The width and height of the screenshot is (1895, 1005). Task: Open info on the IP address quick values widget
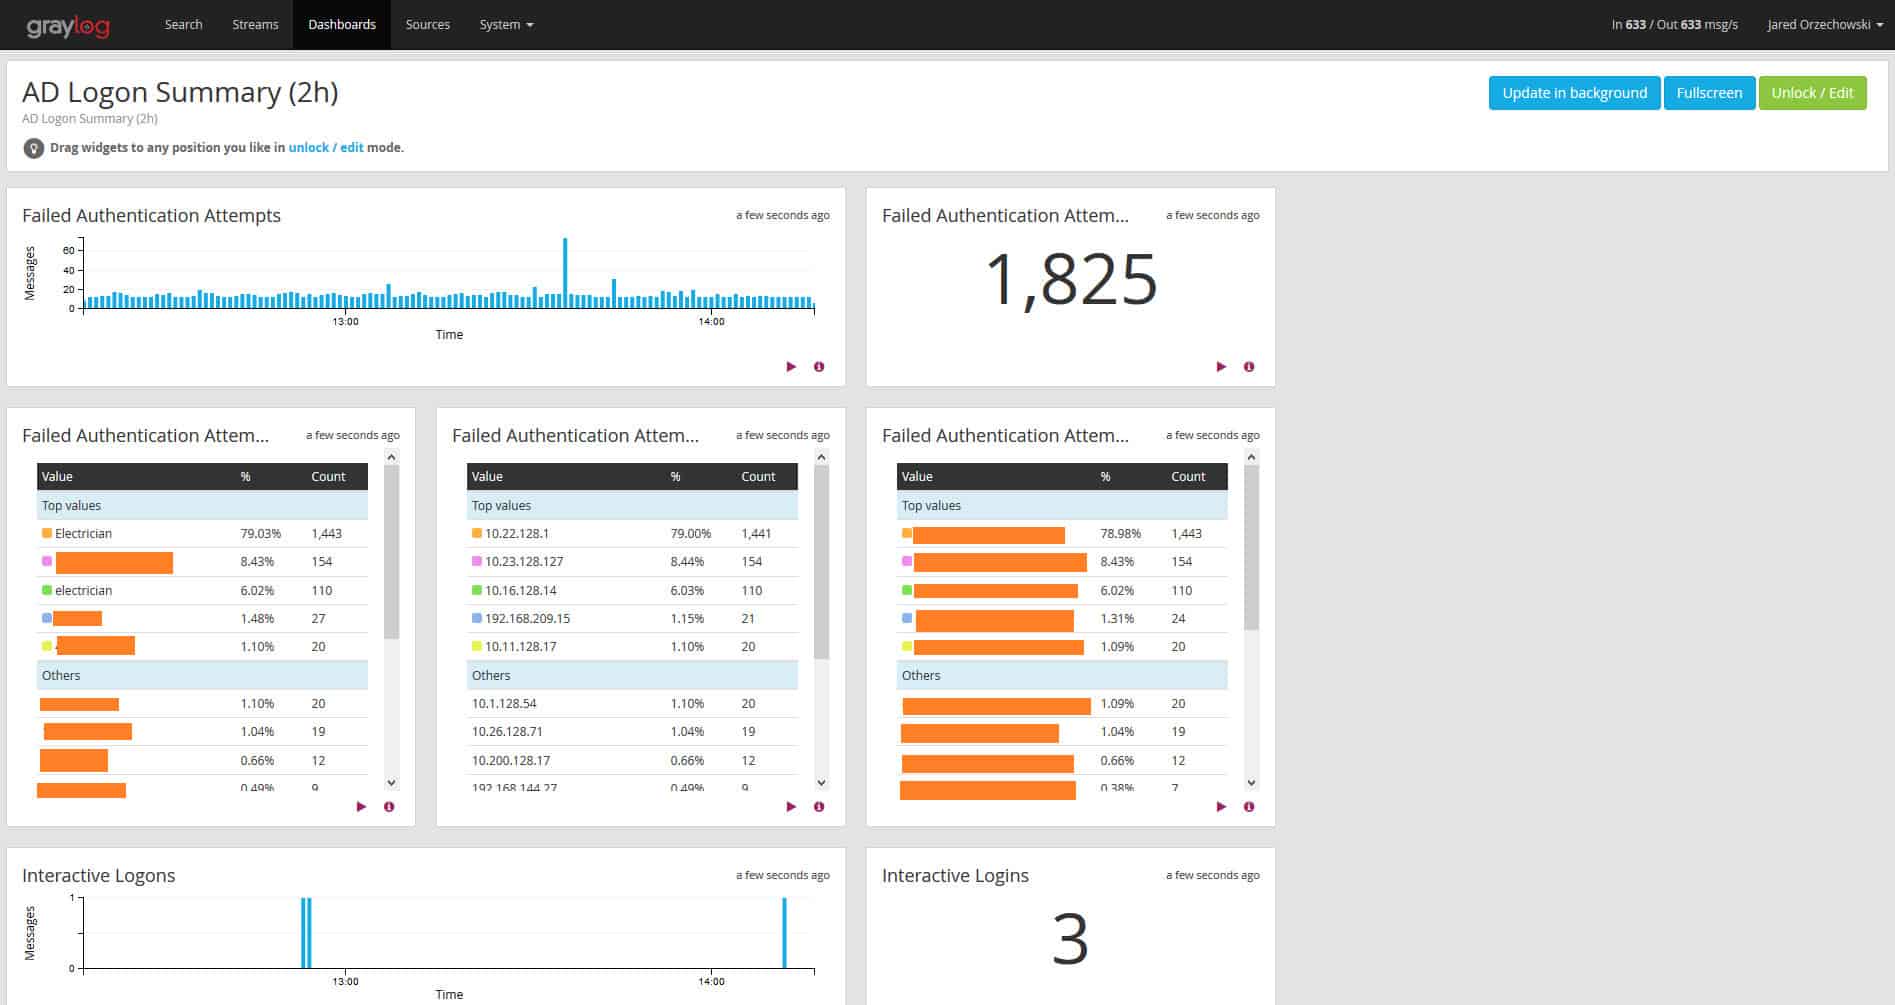819,807
